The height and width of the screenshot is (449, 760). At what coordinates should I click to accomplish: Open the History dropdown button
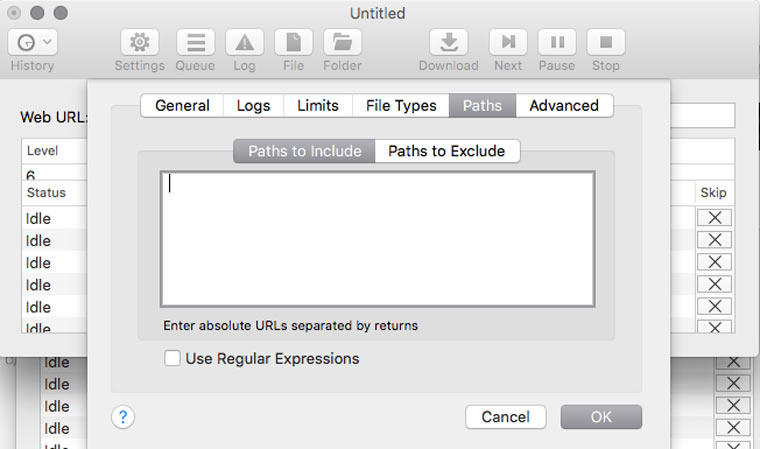[32, 43]
